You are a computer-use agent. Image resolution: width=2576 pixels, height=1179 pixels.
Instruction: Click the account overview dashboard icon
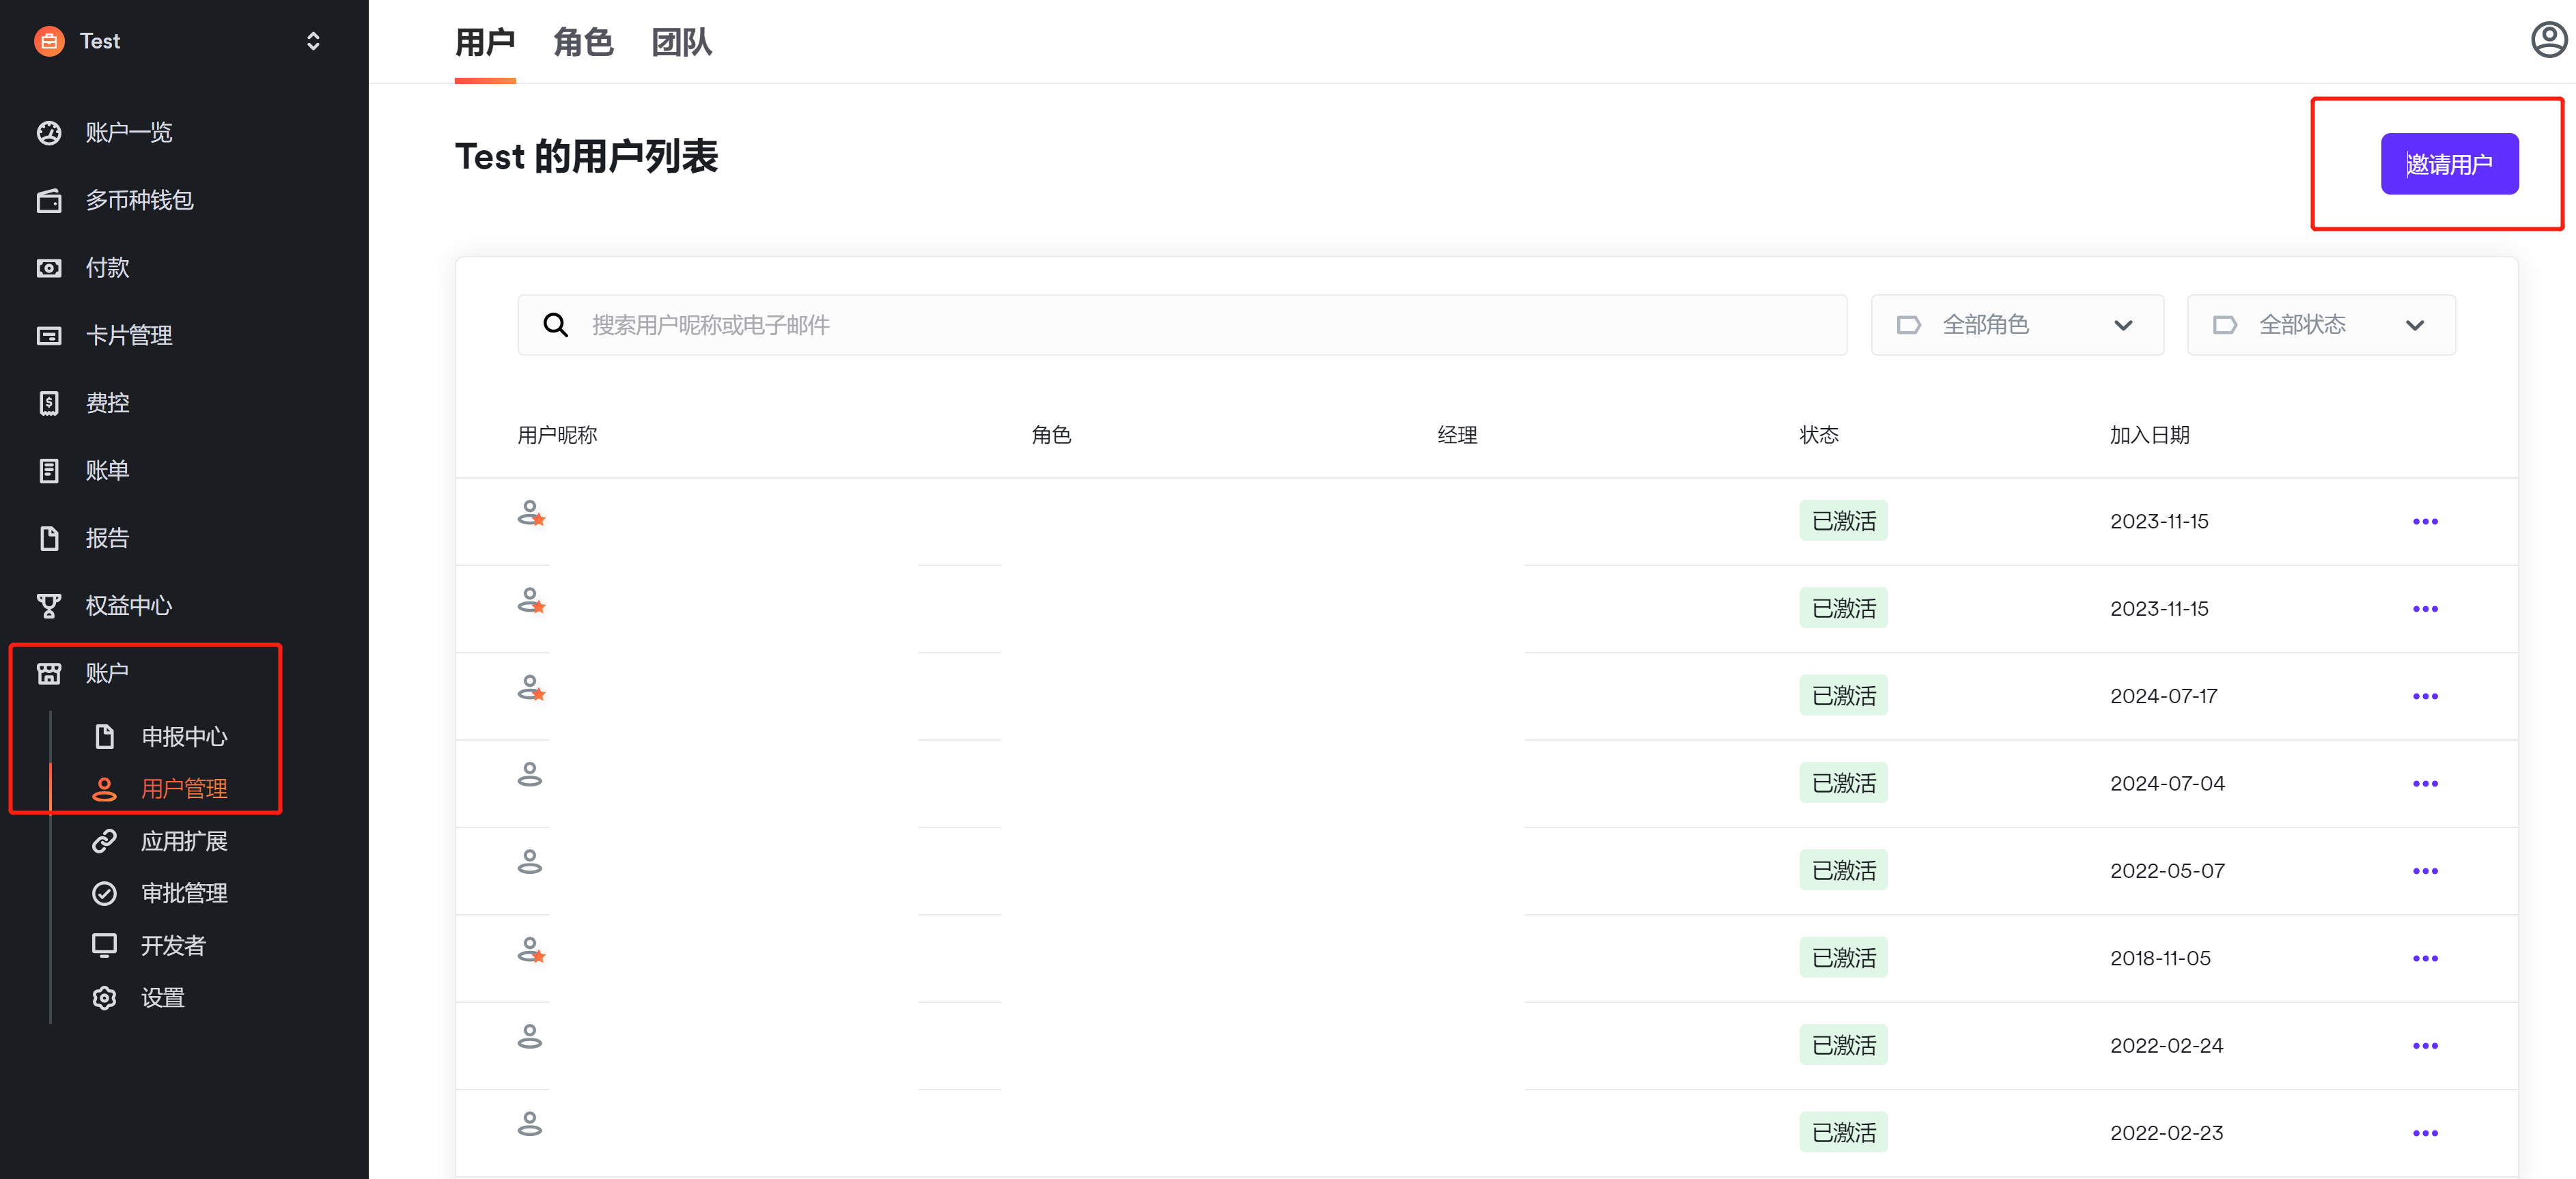click(x=49, y=133)
